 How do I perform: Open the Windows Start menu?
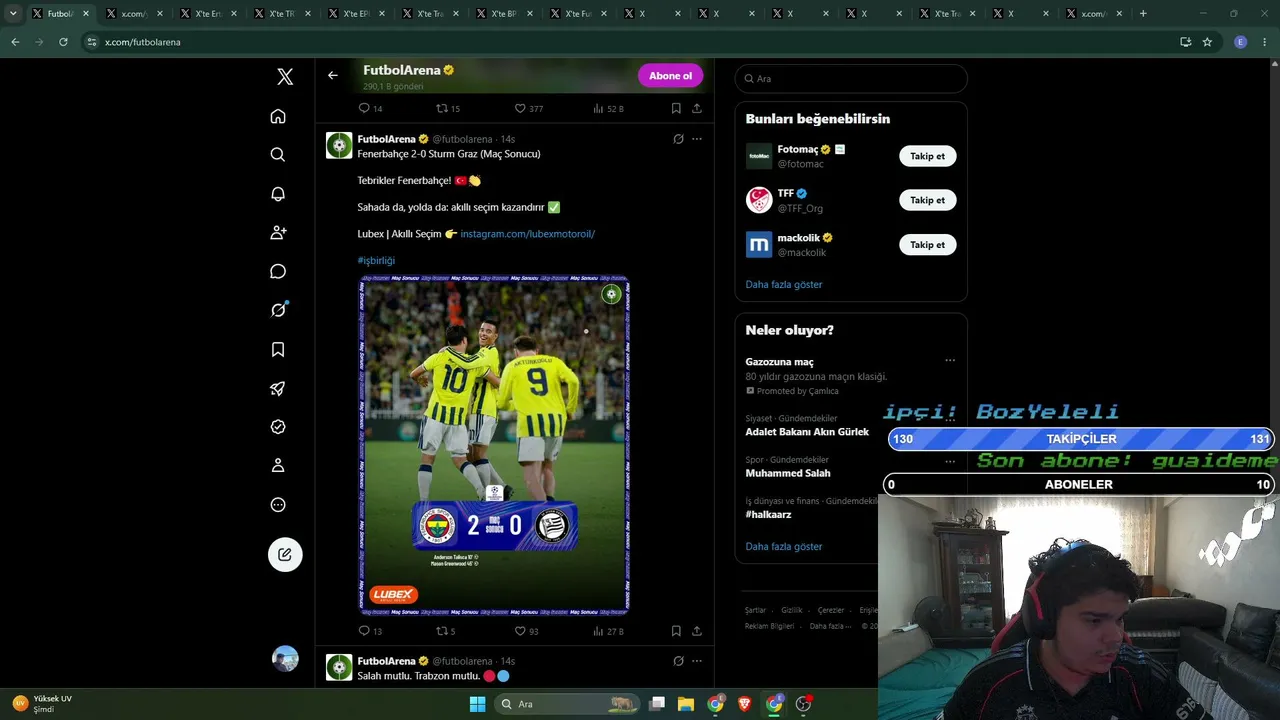pyautogui.click(x=478, y=704)
